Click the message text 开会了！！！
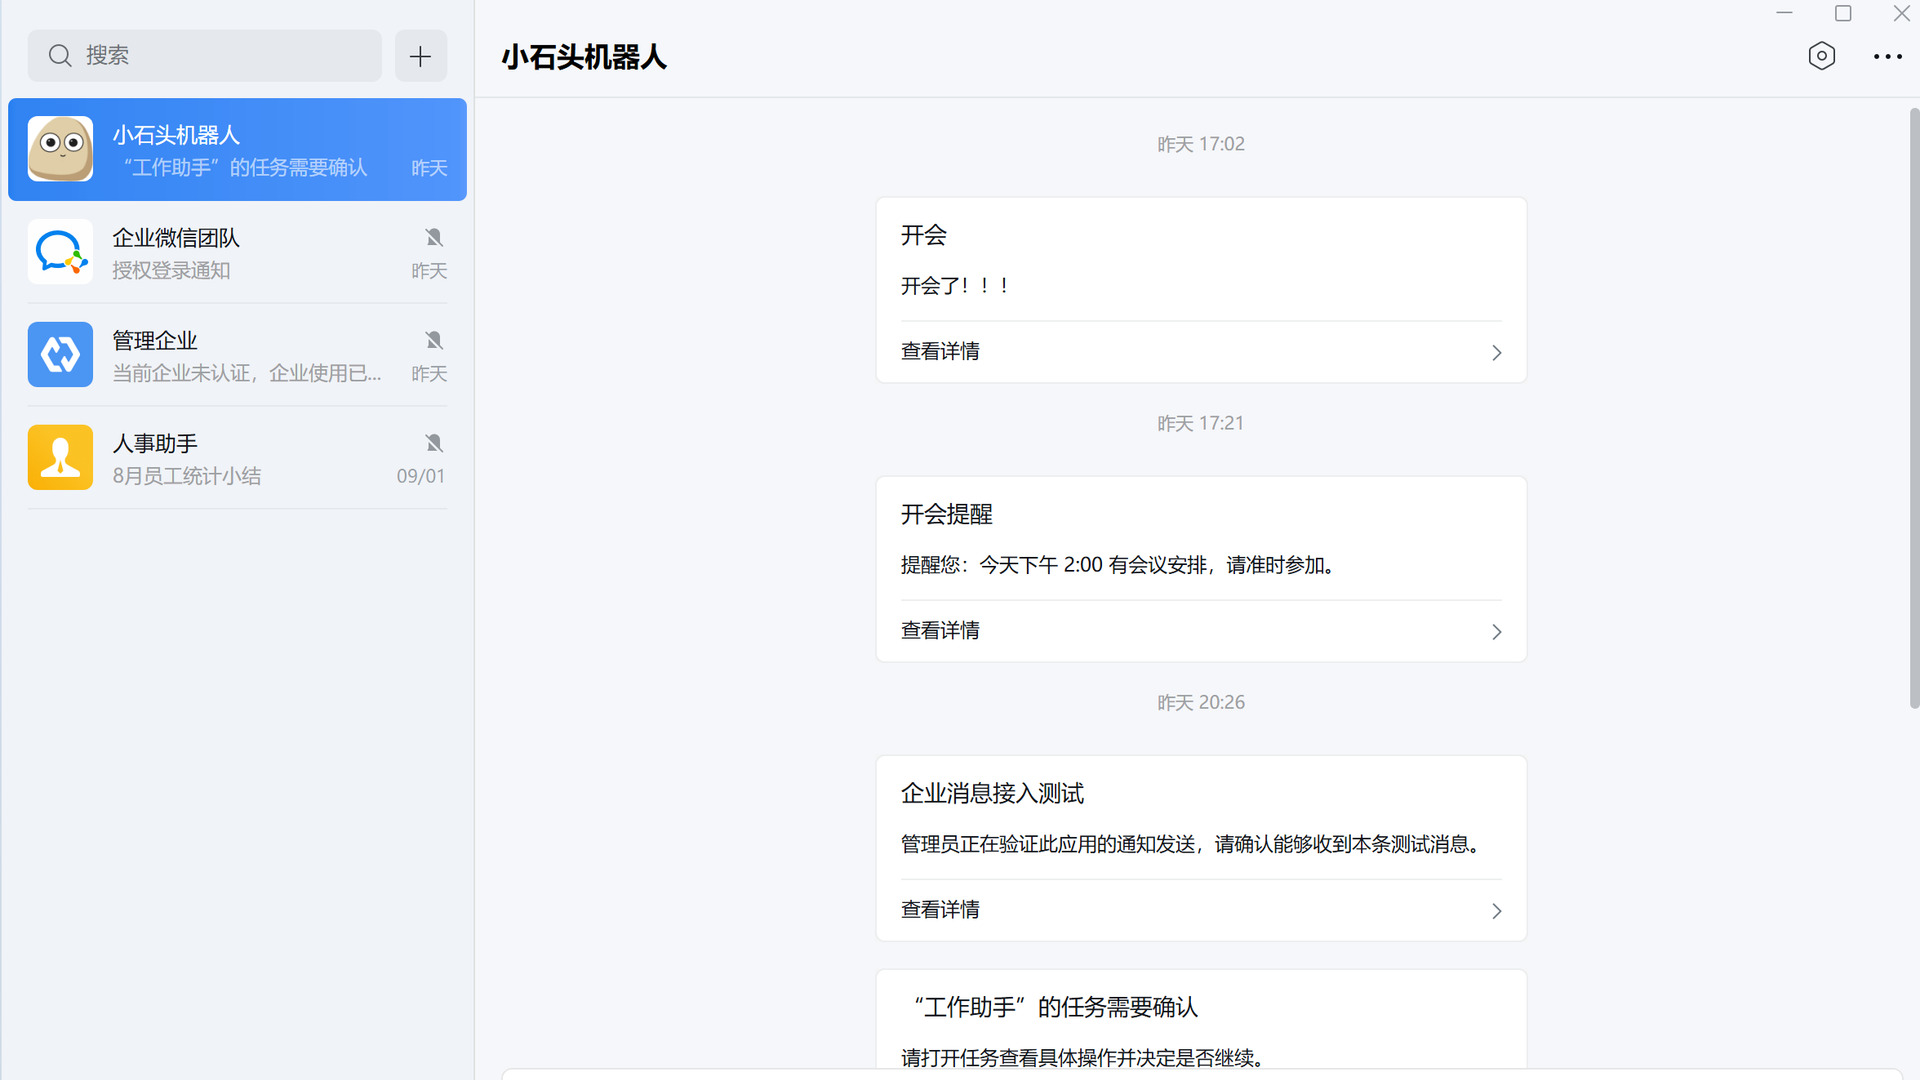Viewport: 1920px width, 1080px height. (956, 287)
